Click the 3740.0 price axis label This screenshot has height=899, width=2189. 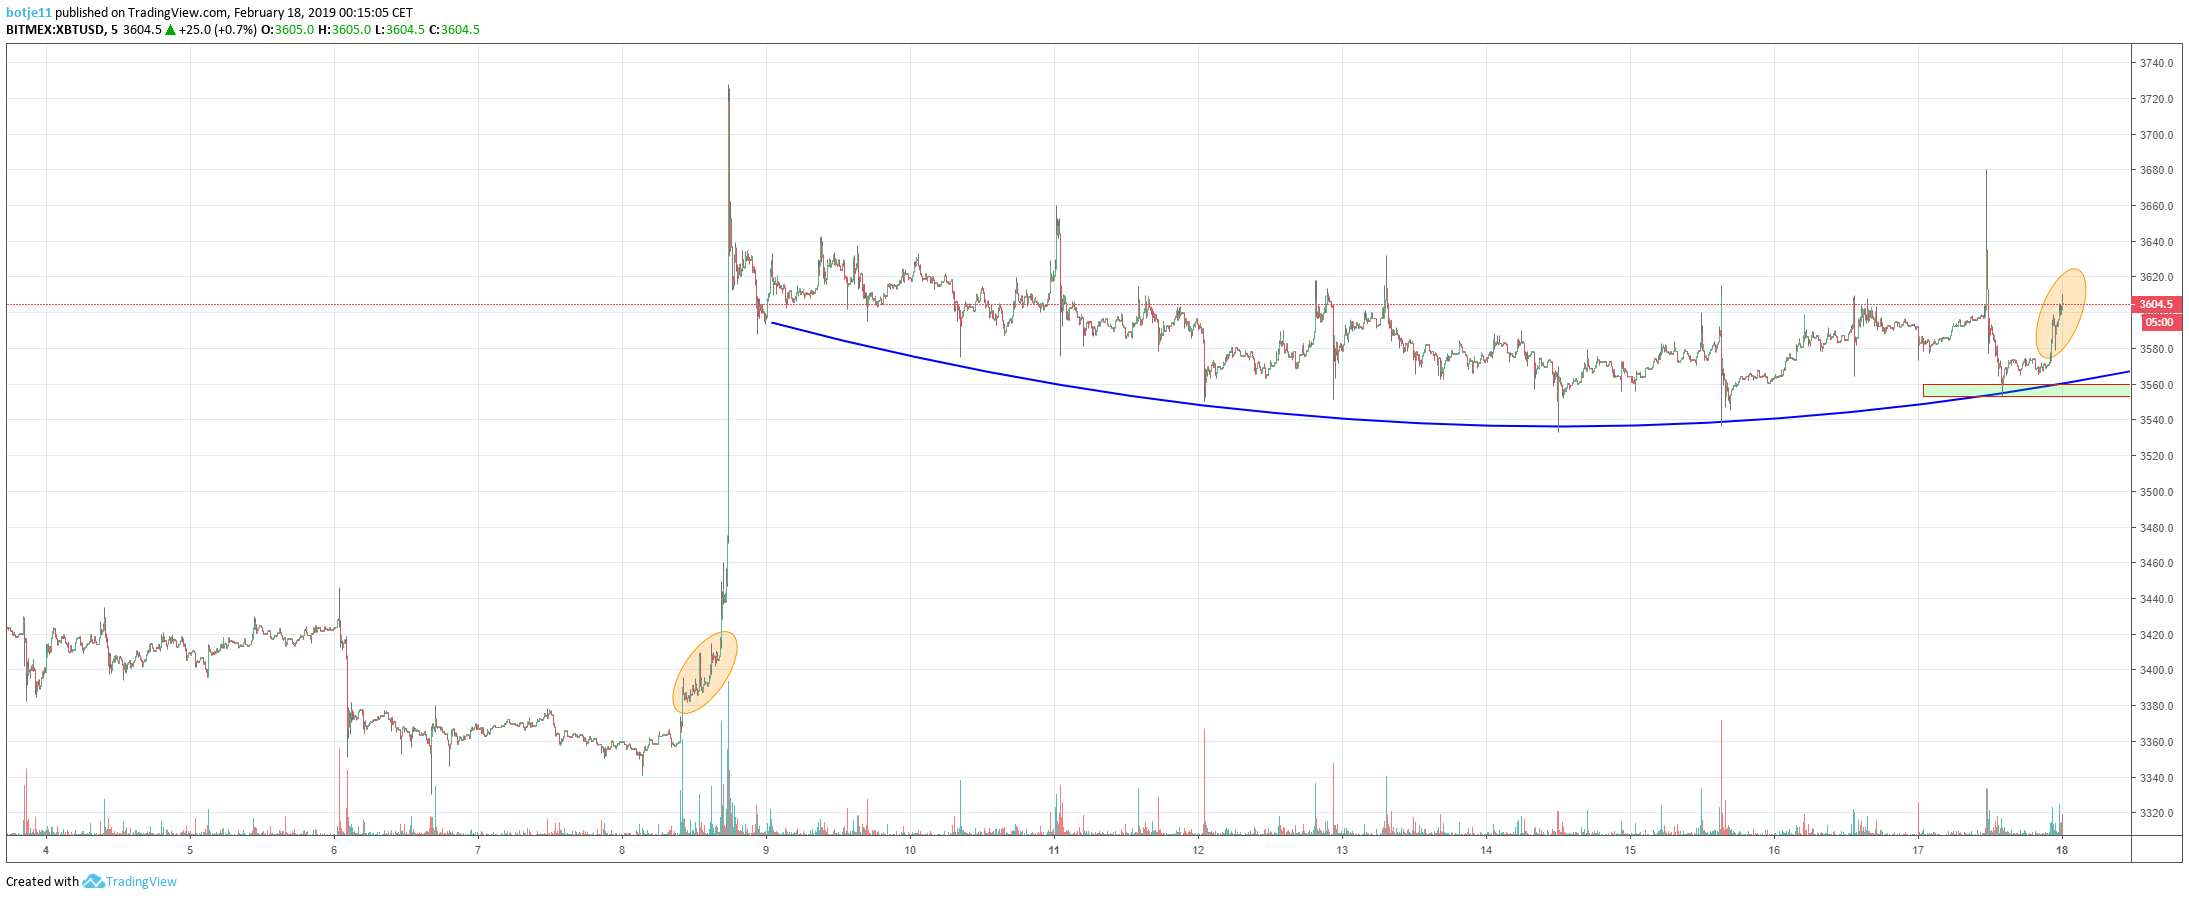click(2156, 63)
